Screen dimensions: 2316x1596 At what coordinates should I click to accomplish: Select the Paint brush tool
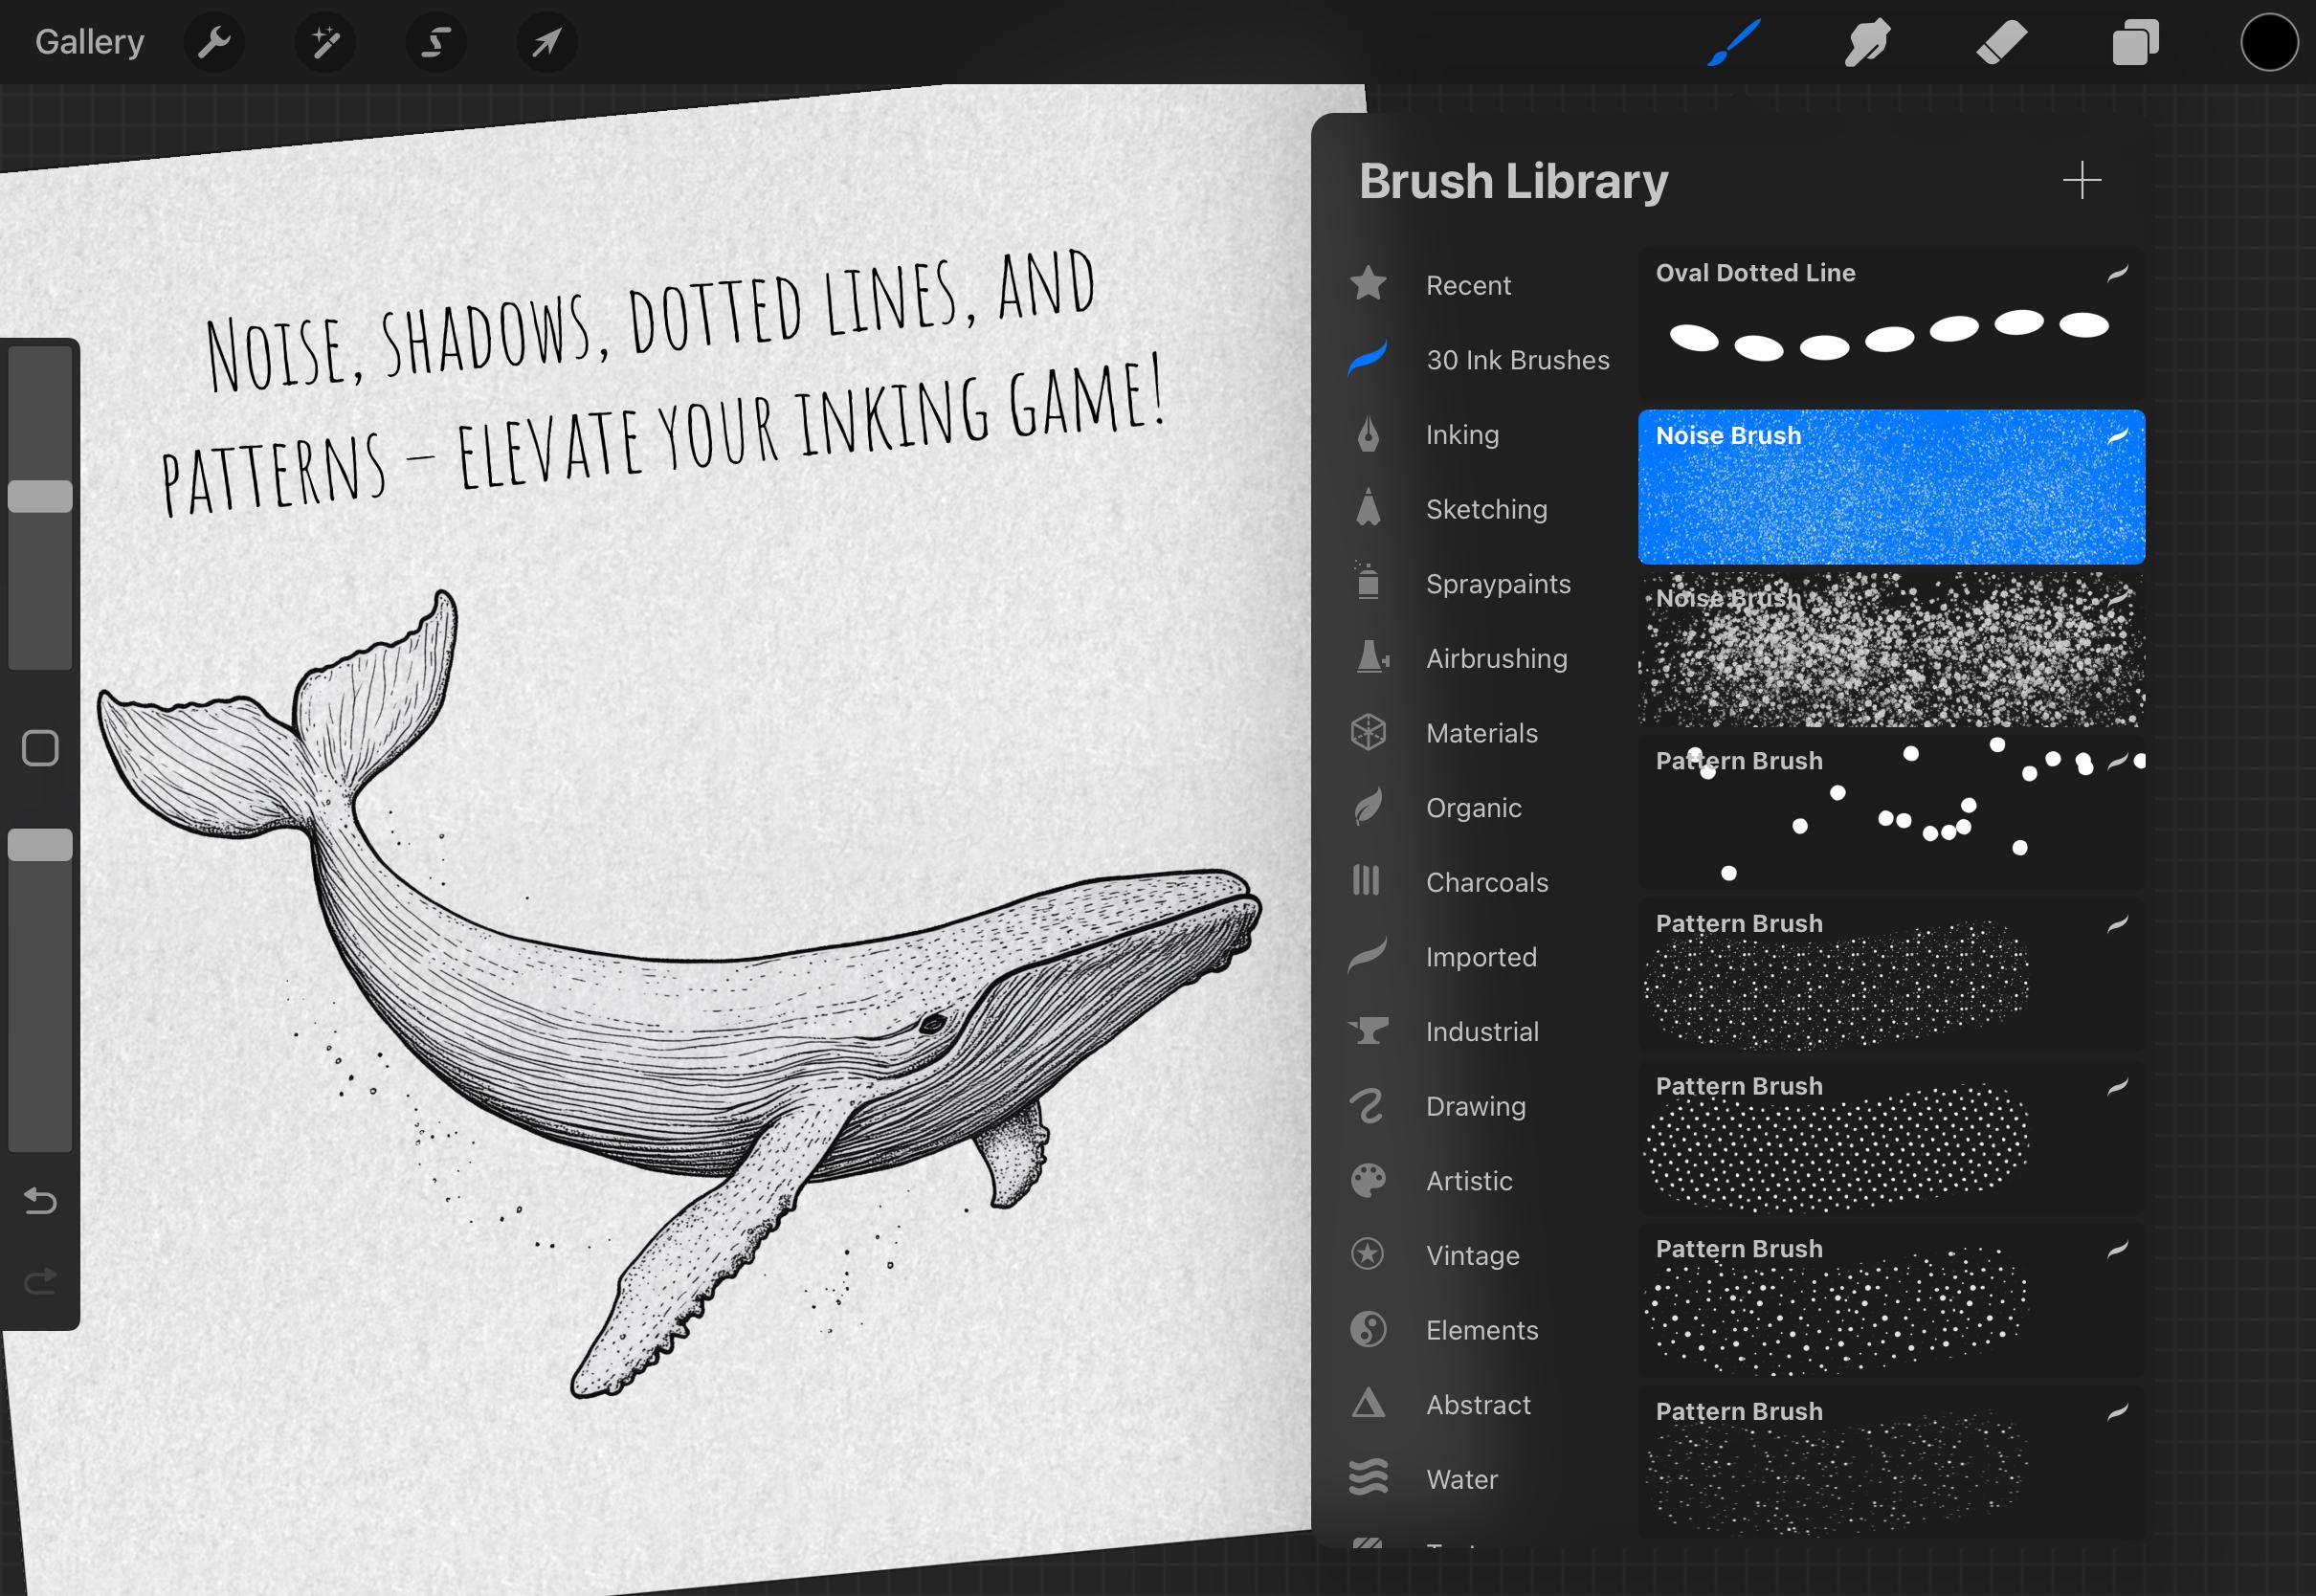(x=1733, y=42)
